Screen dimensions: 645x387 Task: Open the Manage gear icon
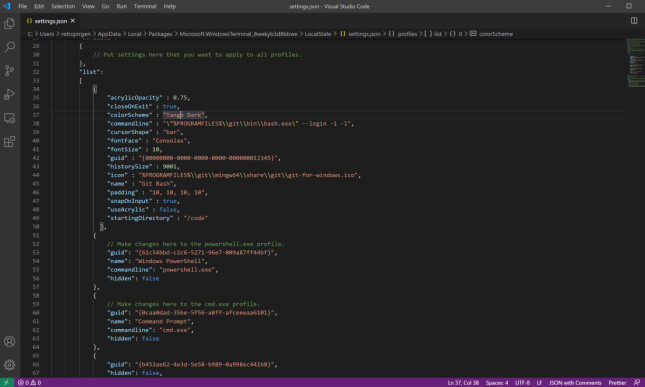(x=9, y=365)
